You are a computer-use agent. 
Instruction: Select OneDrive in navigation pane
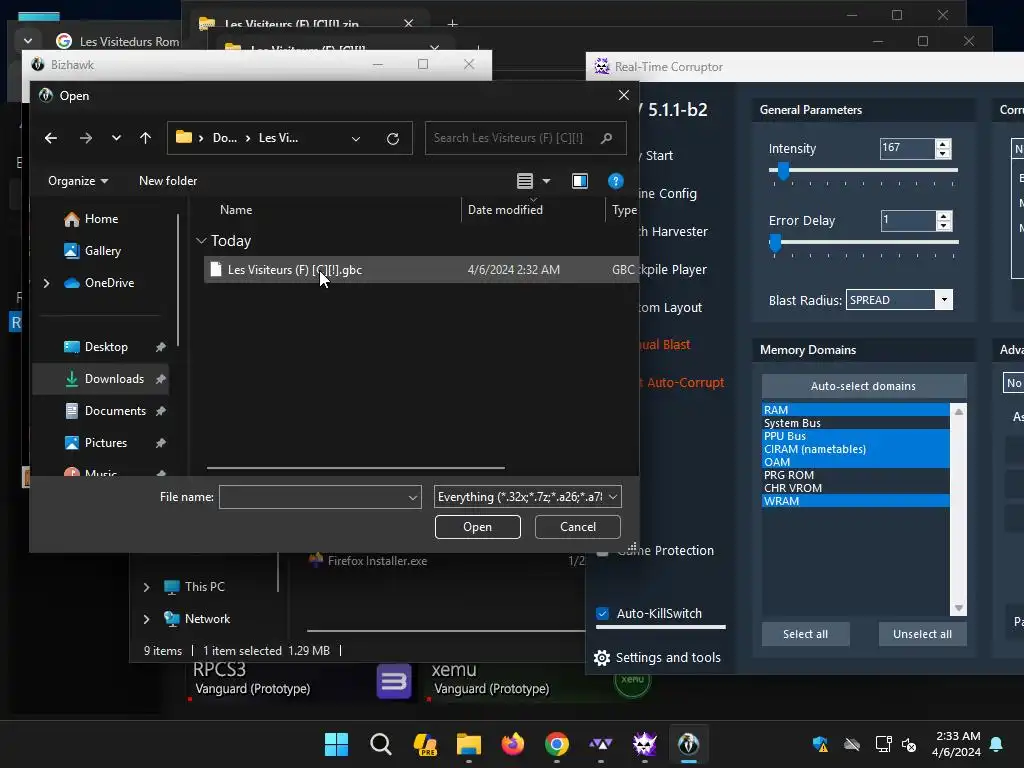[99, 283]
